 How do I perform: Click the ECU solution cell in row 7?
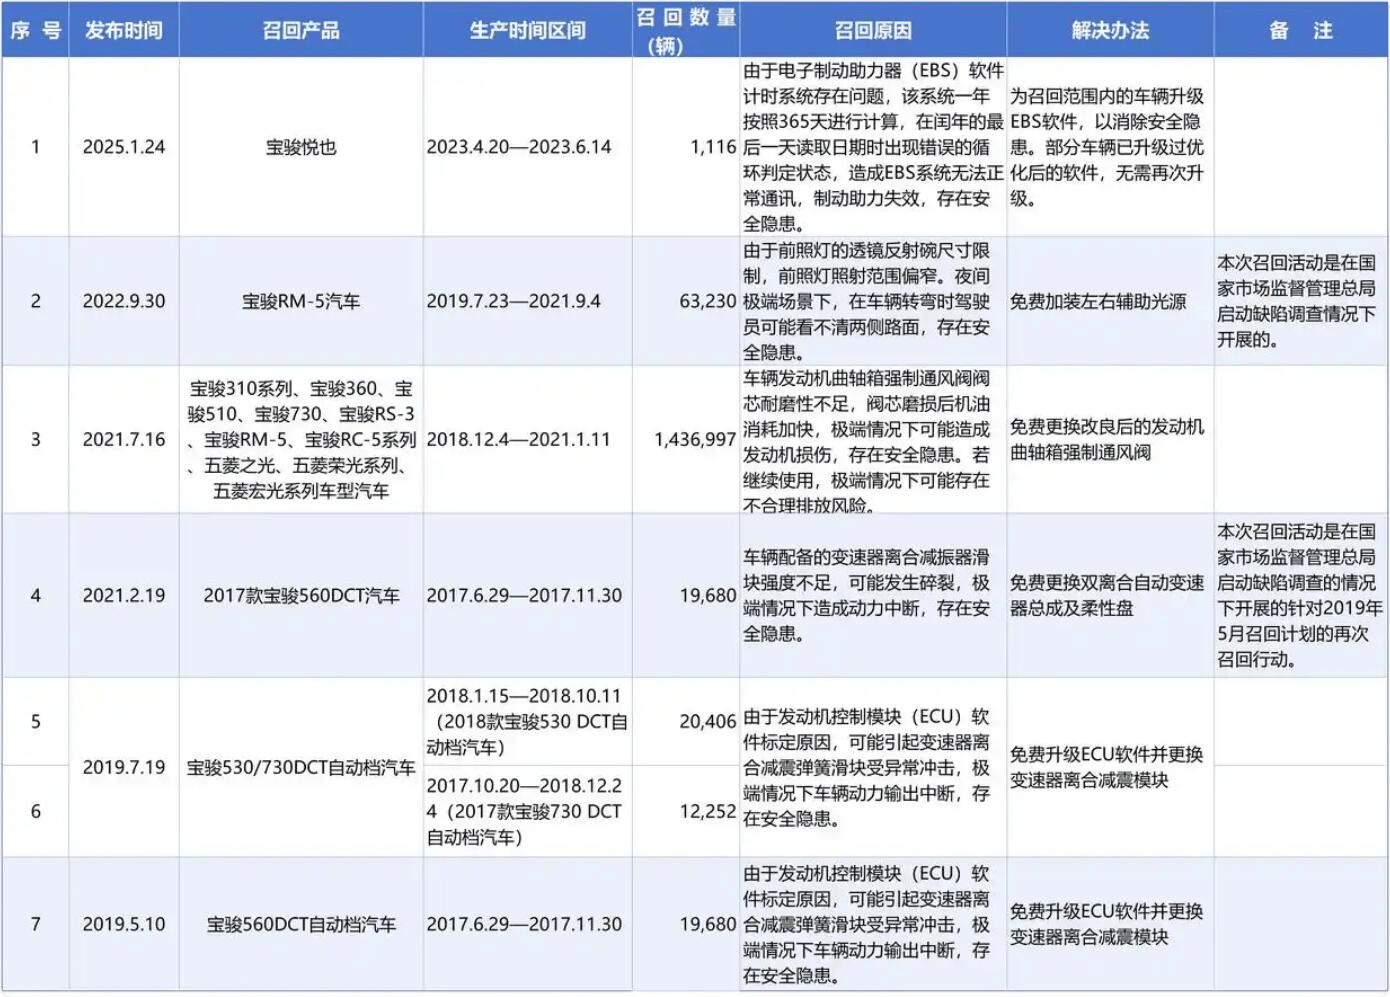click(1110, 924)
